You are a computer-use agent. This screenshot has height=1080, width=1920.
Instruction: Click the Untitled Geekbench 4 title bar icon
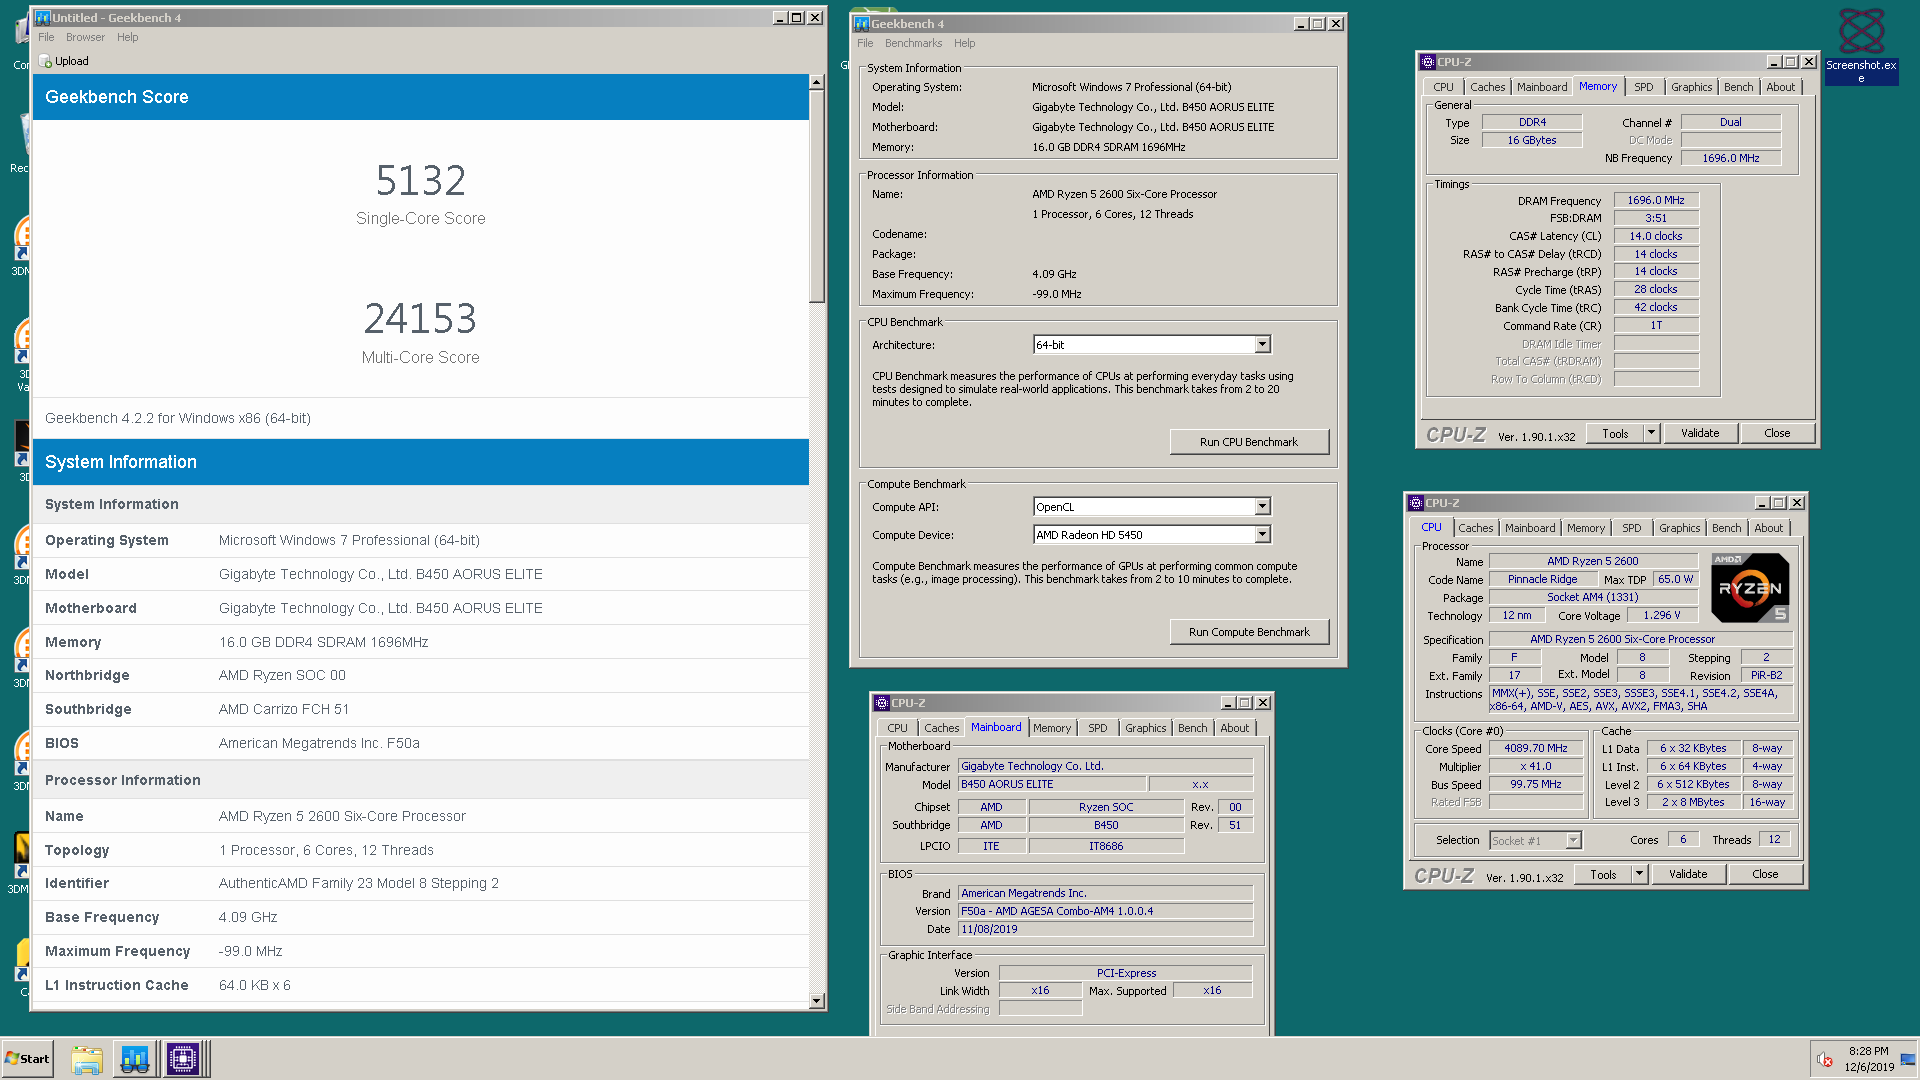[42, 18]
